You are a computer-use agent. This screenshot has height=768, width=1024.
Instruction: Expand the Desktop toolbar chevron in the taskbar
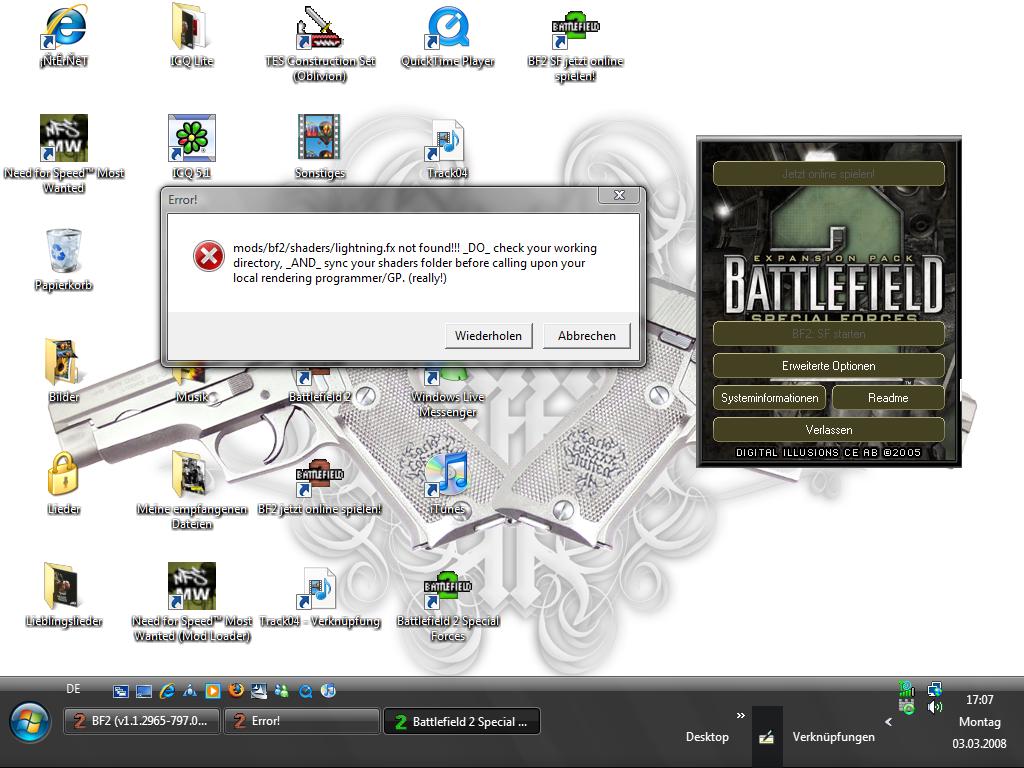click(741, 716)
